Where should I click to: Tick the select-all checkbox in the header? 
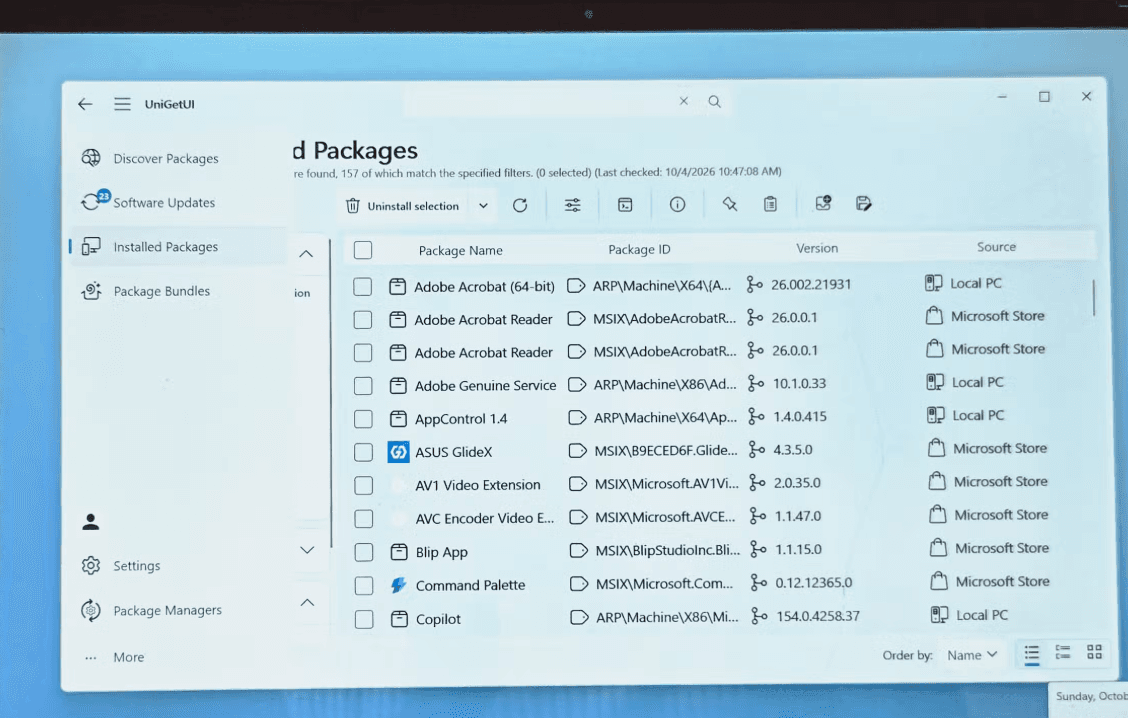click(363, 250)
